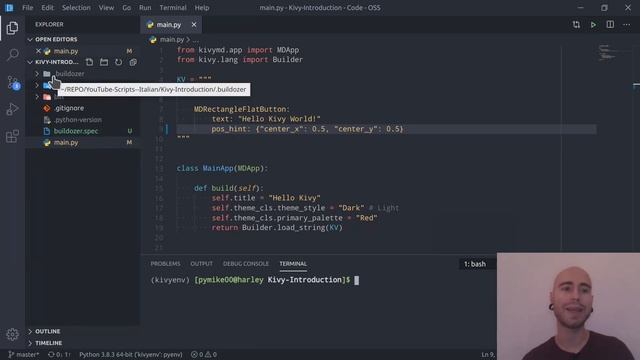Open the Source Control view
Image resolution: width=640 pixels, height=360 pixels.
coord(13,82)
